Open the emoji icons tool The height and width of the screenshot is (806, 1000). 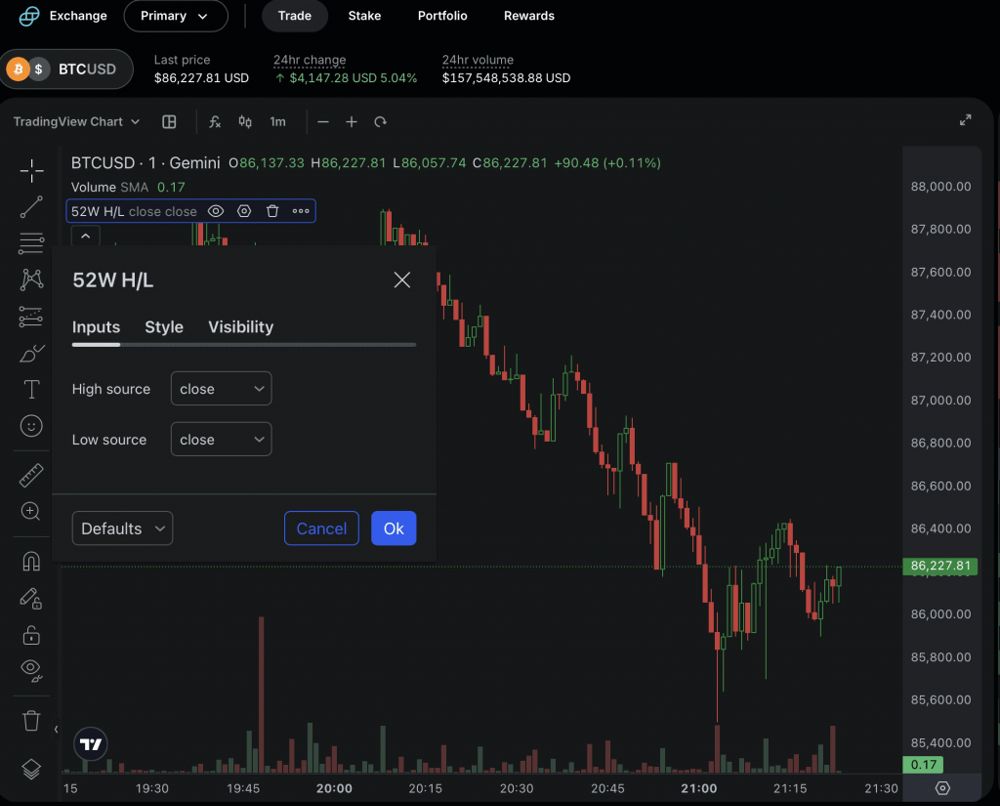click(31, 426)
